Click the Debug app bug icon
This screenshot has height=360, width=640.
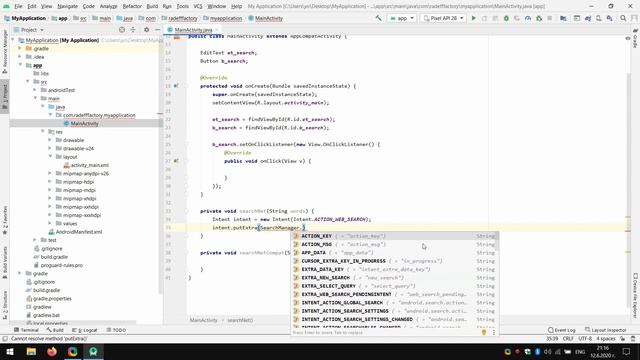(506, 18)
